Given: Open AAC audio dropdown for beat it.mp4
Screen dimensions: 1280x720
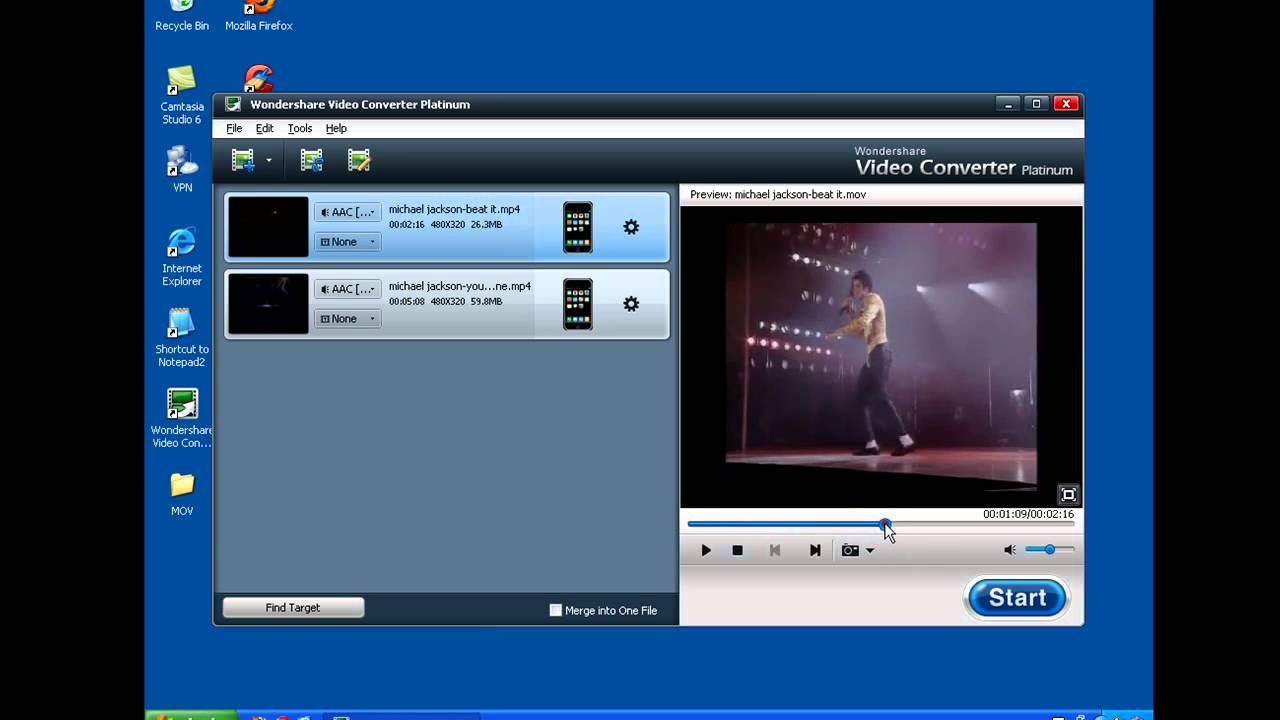Looking at the screenshot, I should [348, 212].
